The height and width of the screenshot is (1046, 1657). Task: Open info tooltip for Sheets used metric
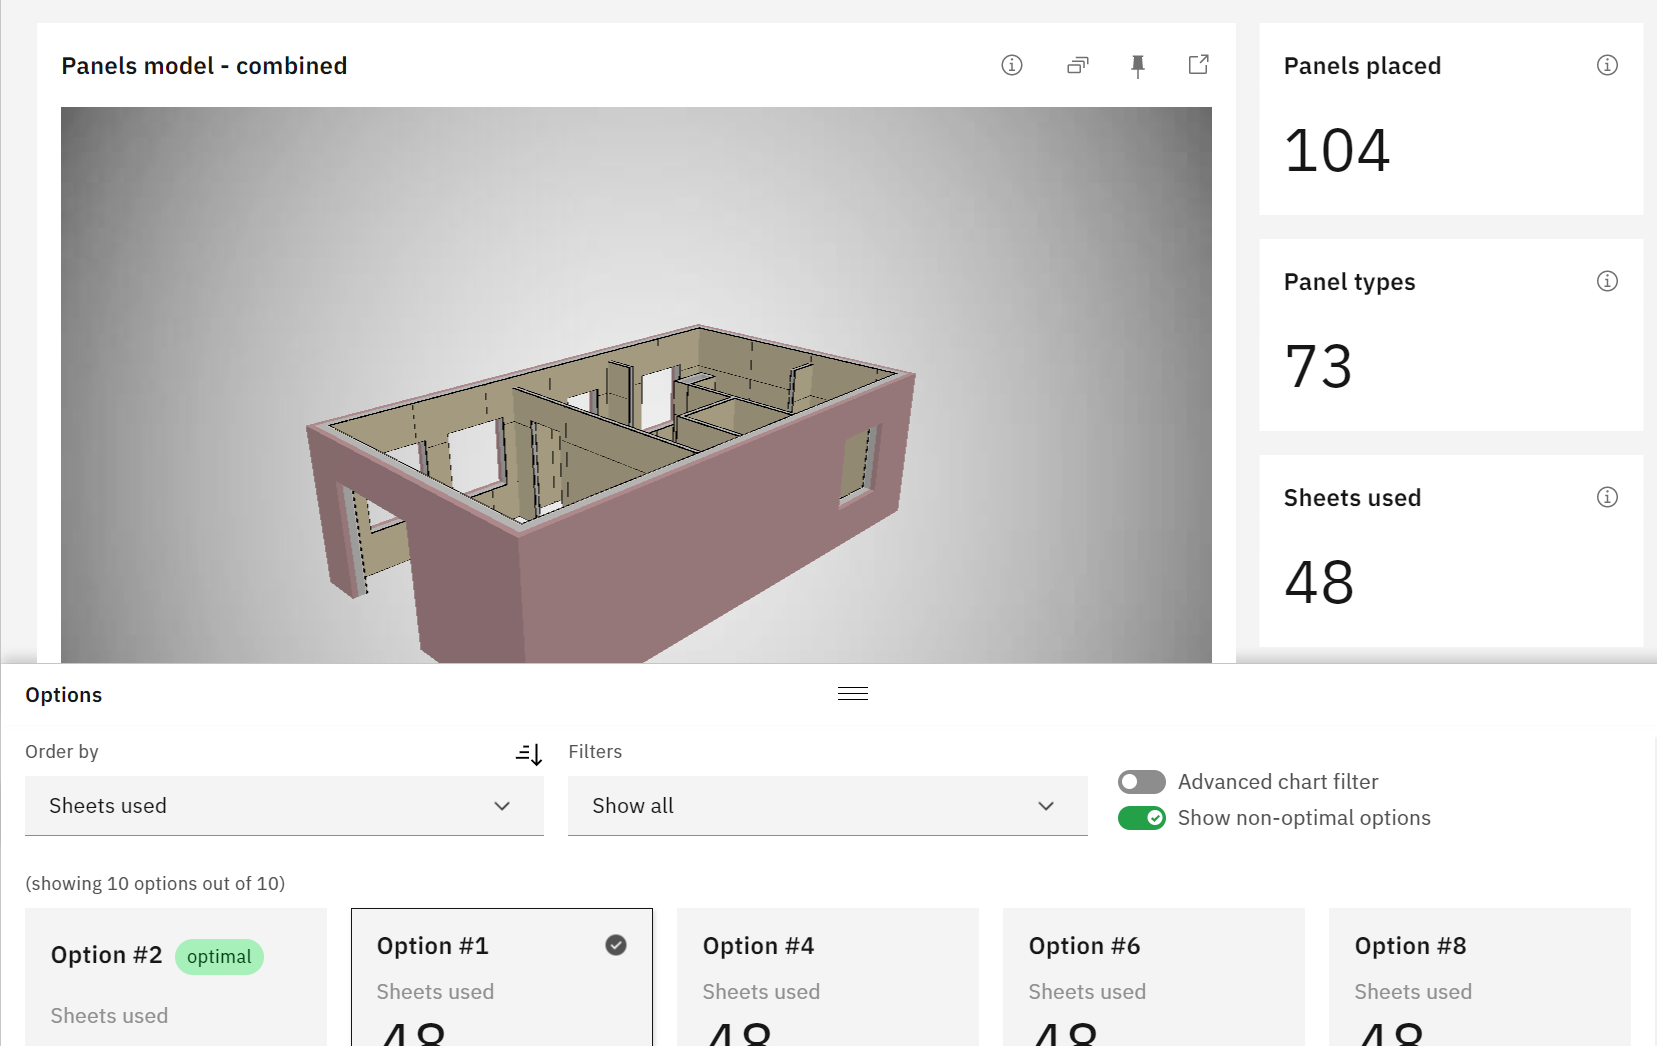[x=1607, y=496]
